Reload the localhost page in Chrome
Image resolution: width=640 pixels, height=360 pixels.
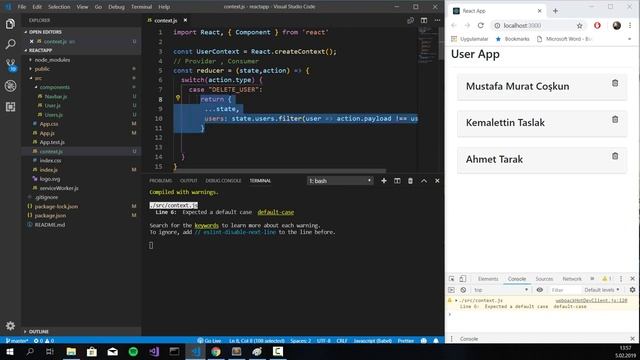(x=481, y=25)
